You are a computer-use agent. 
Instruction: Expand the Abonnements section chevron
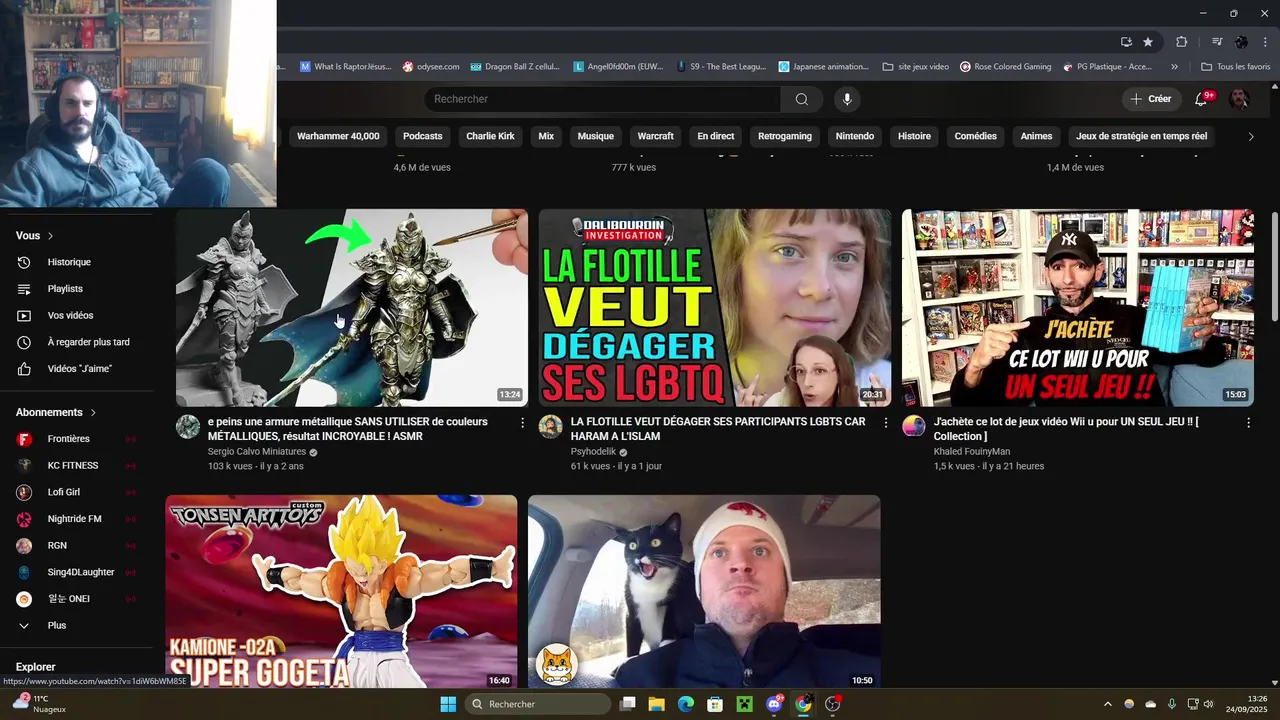point(93,412)
